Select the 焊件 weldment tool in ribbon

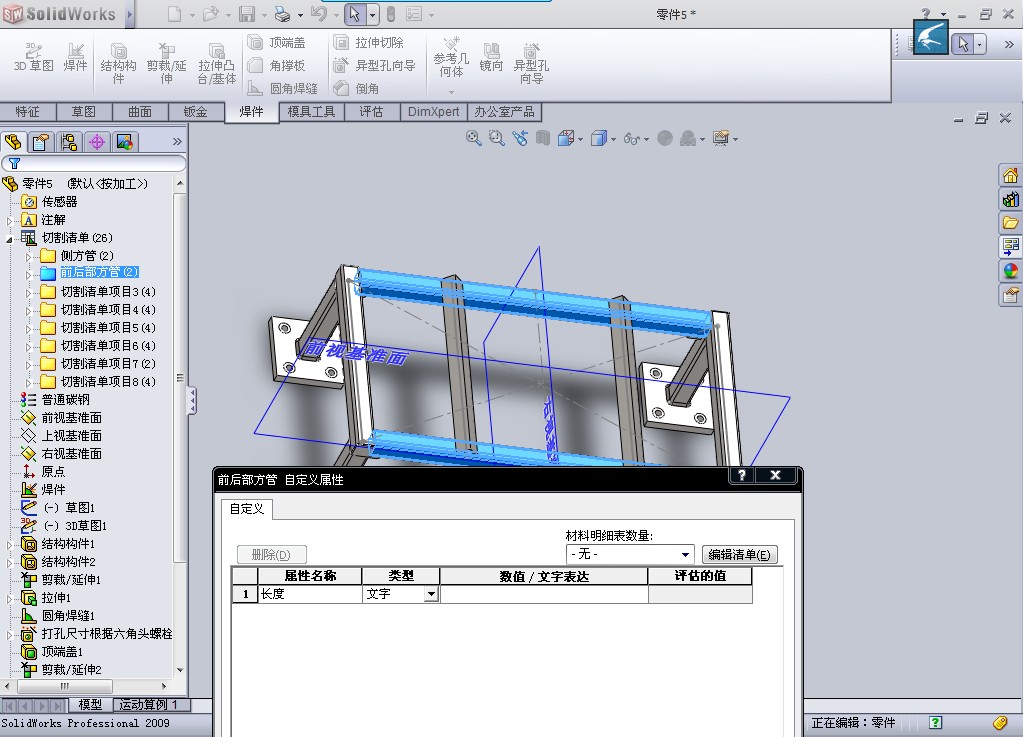75,57
